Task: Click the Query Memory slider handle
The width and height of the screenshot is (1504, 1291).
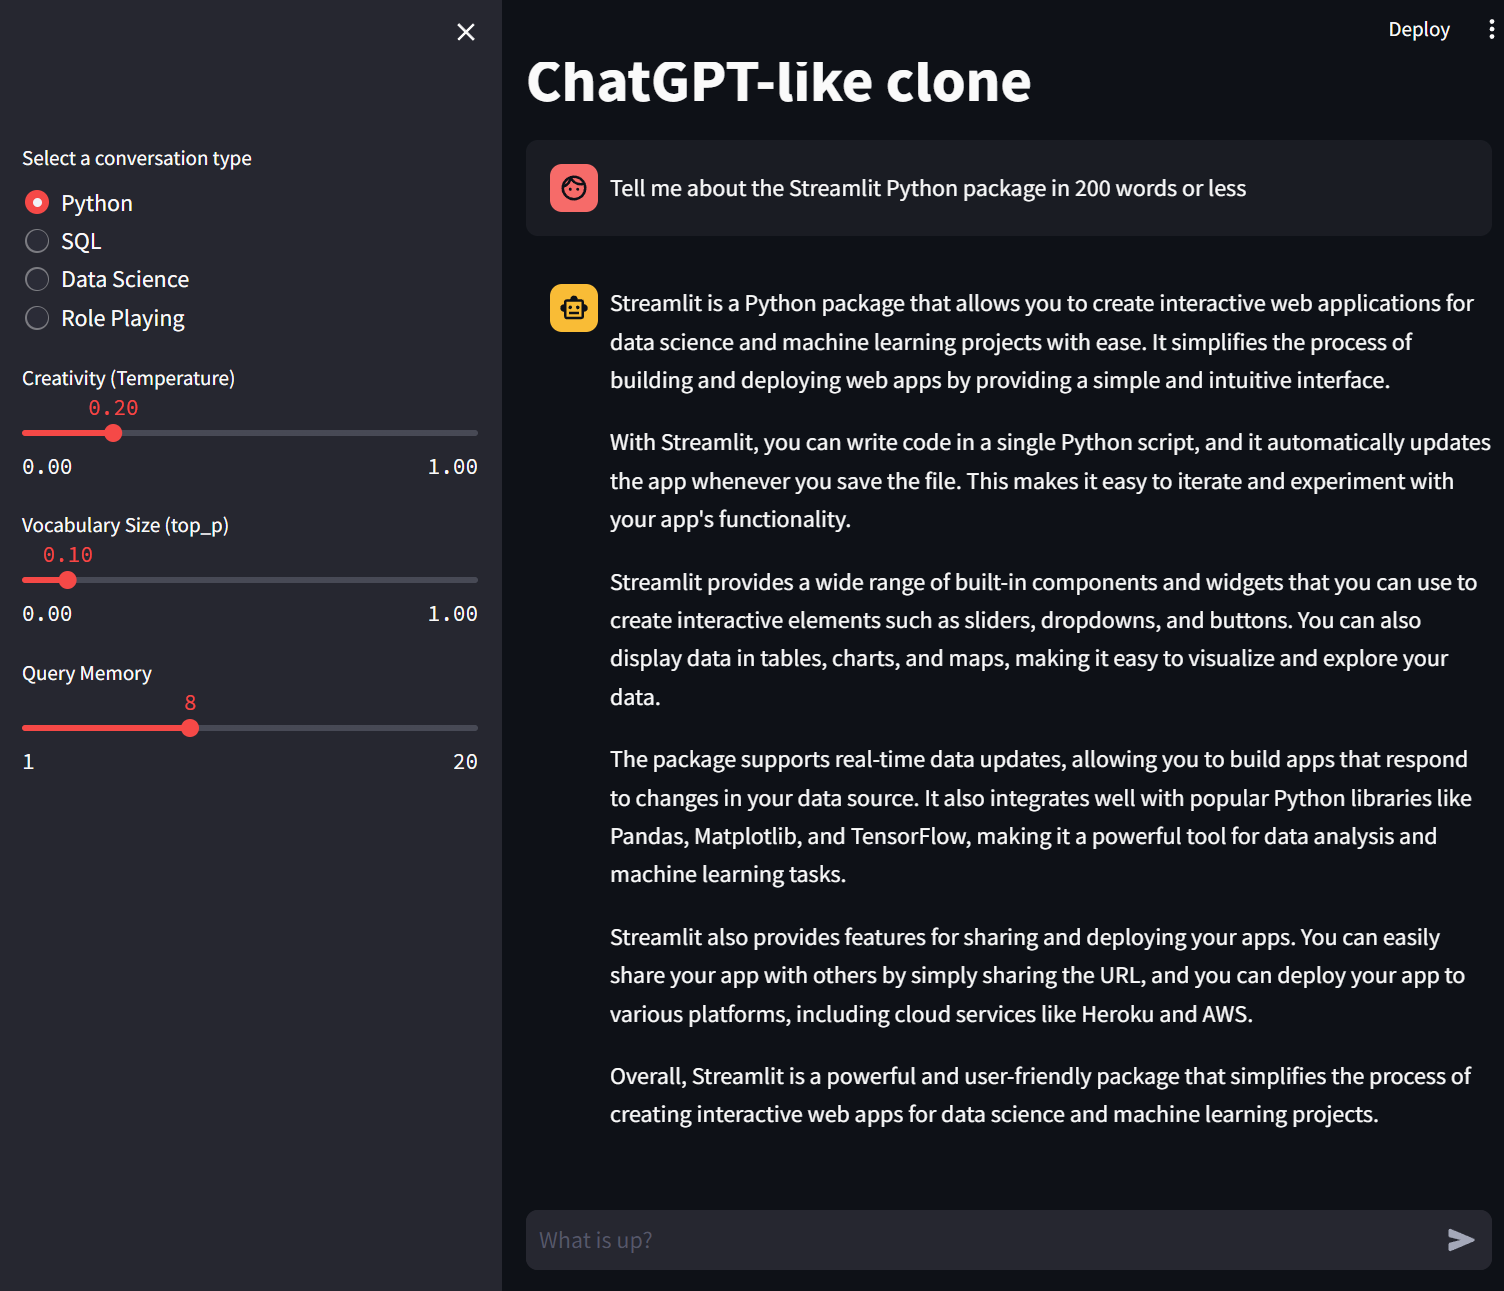Action: [x=190, y=727]
